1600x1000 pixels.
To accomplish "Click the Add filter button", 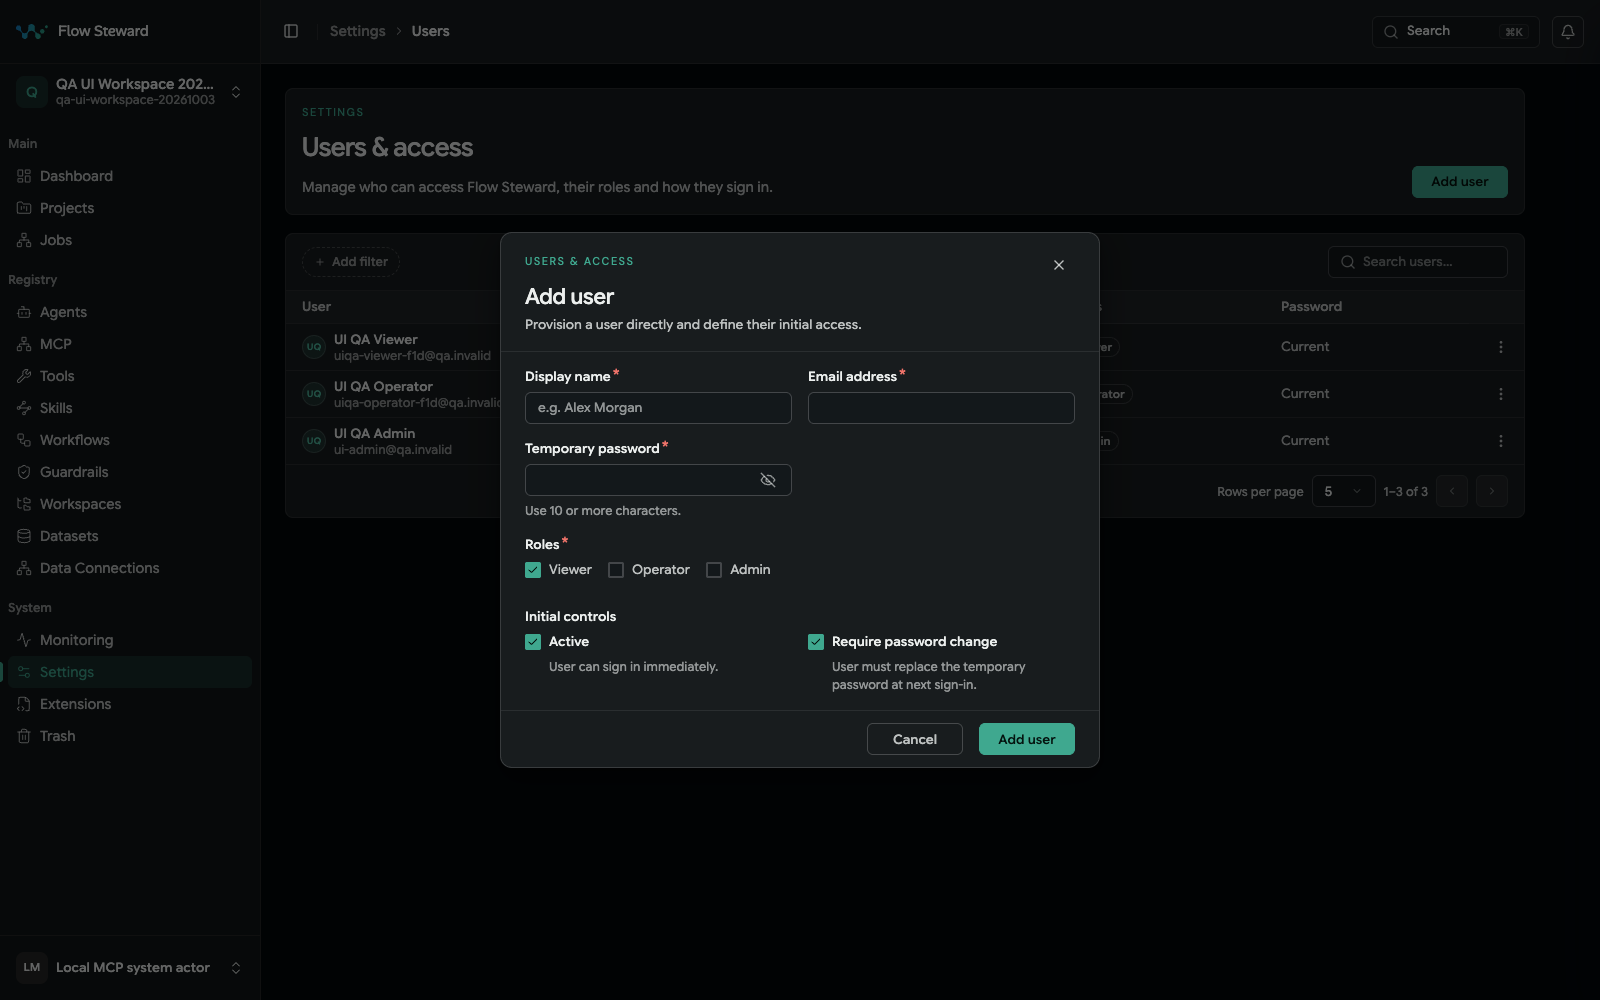I will (x=351, y=262).
